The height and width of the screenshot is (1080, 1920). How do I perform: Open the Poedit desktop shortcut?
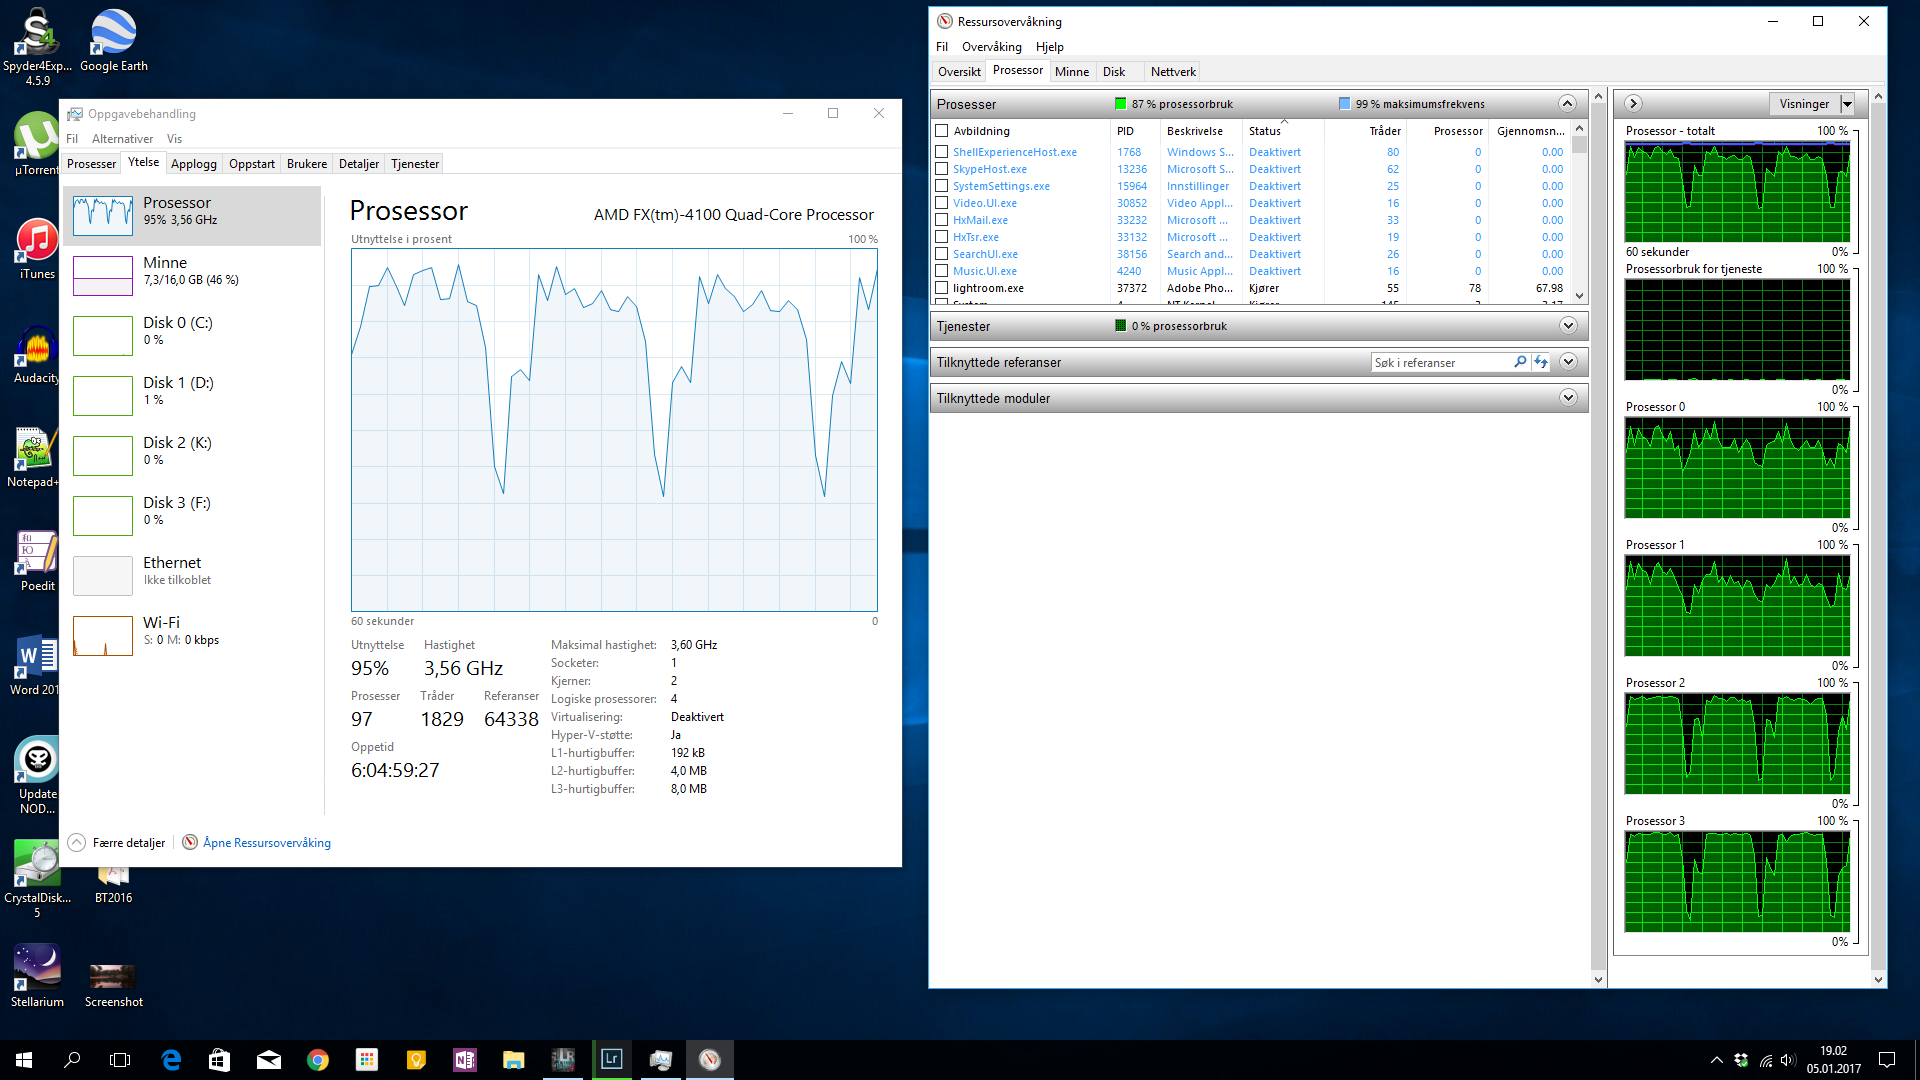pos(37,560)
